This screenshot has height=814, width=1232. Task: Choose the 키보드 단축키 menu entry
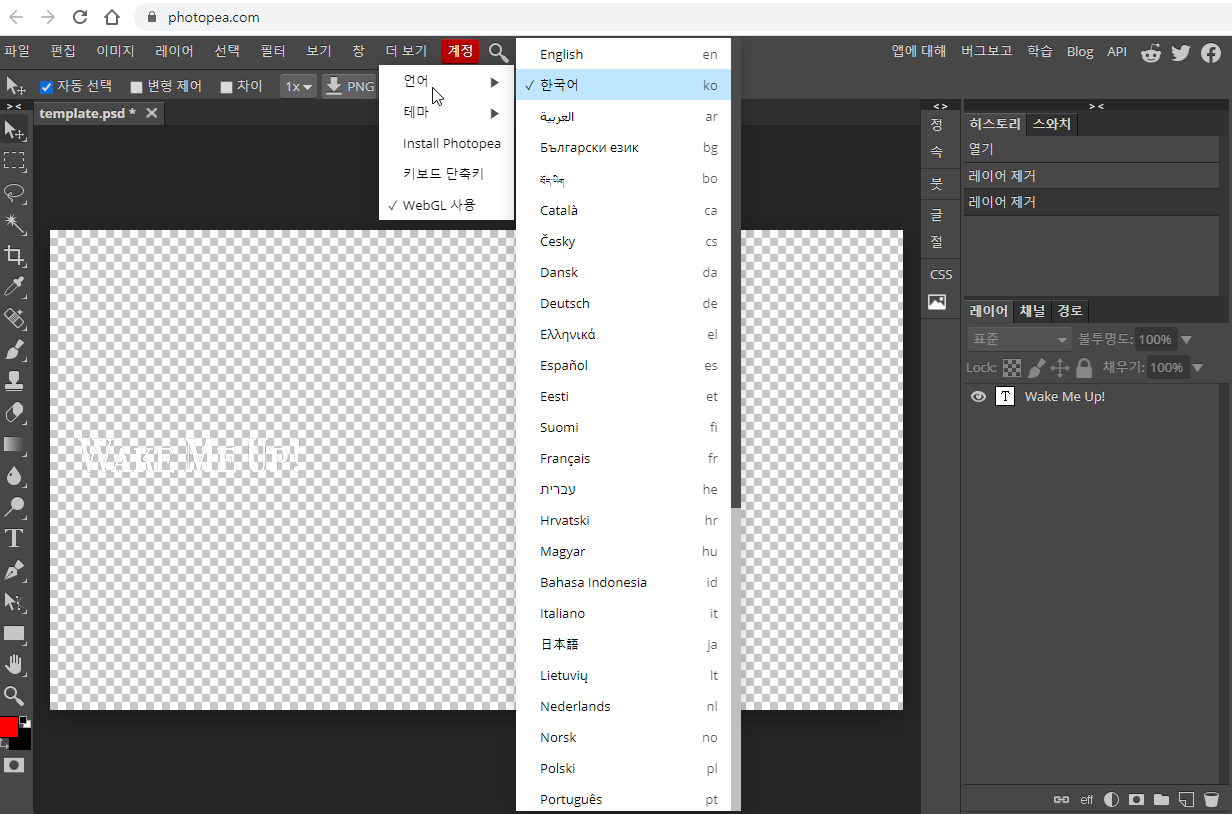click(x=446, y=174)
